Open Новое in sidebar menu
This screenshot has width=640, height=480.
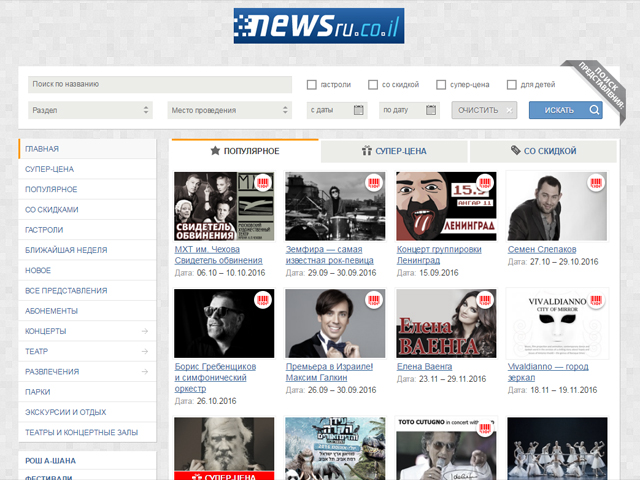pyautogui.click(x=87, y=270)
